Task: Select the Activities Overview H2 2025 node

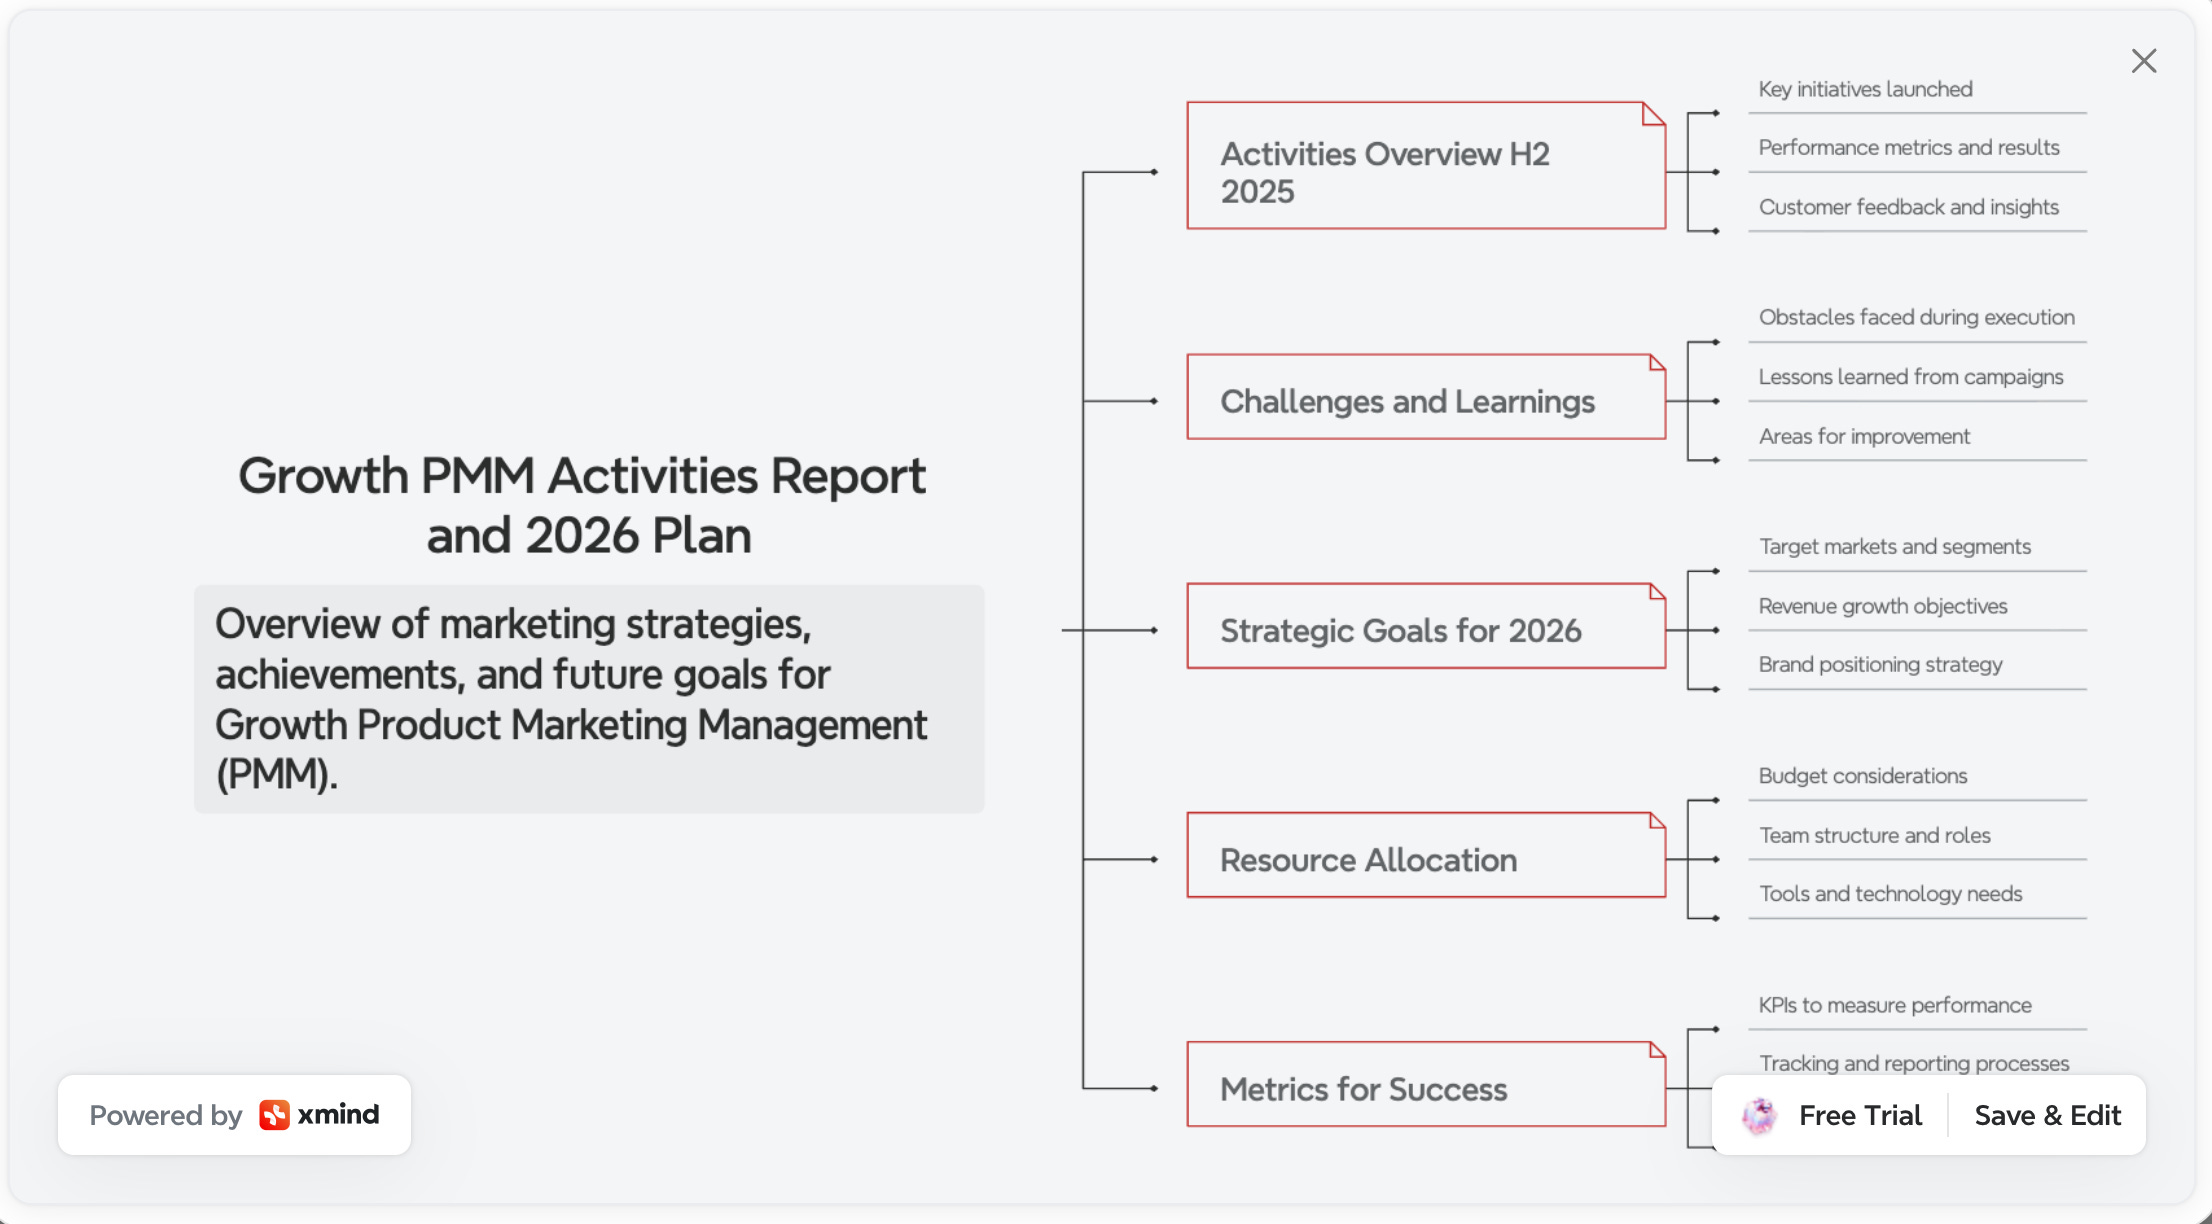Action: [x=1425, y=167]
